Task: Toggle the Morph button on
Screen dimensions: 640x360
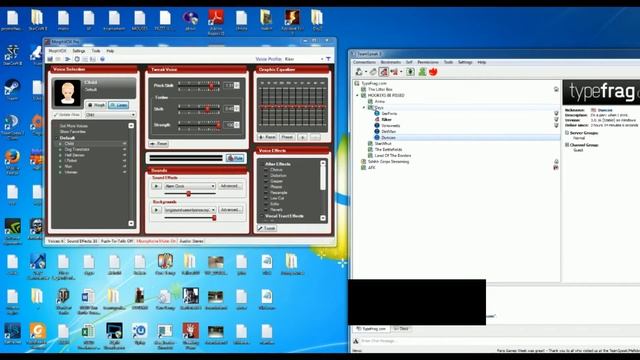Action: [x=97, y=105]
